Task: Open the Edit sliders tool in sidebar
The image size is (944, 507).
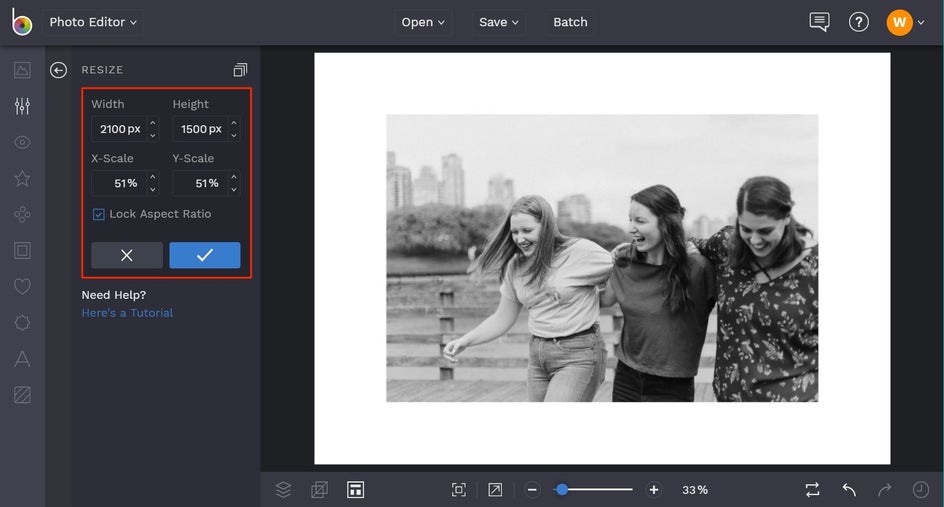Action: (x=22, y=106)
